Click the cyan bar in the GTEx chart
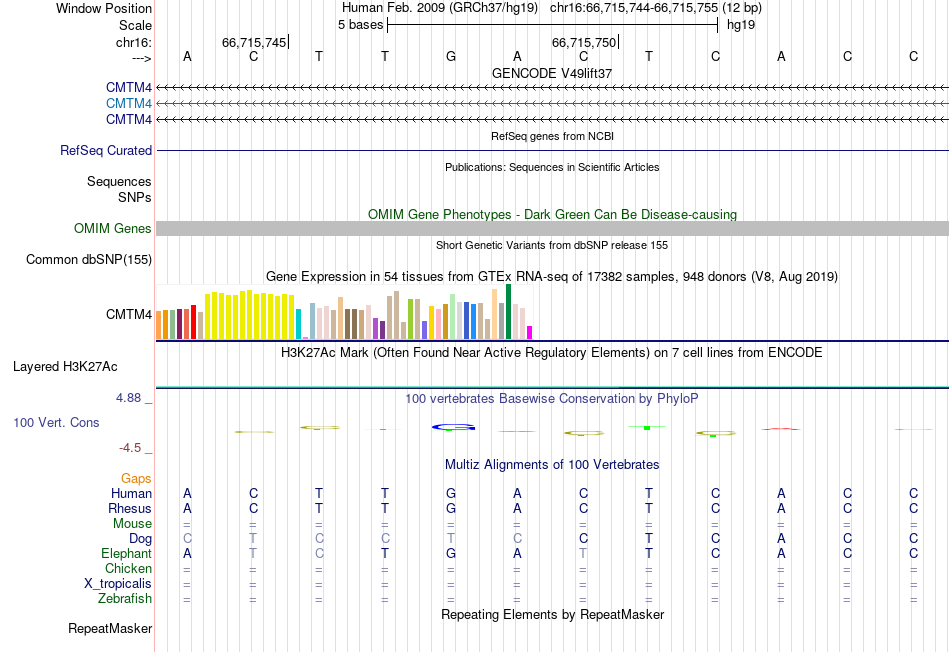The image size is (950, 652). pyautogui.click(x=298, y=324)
